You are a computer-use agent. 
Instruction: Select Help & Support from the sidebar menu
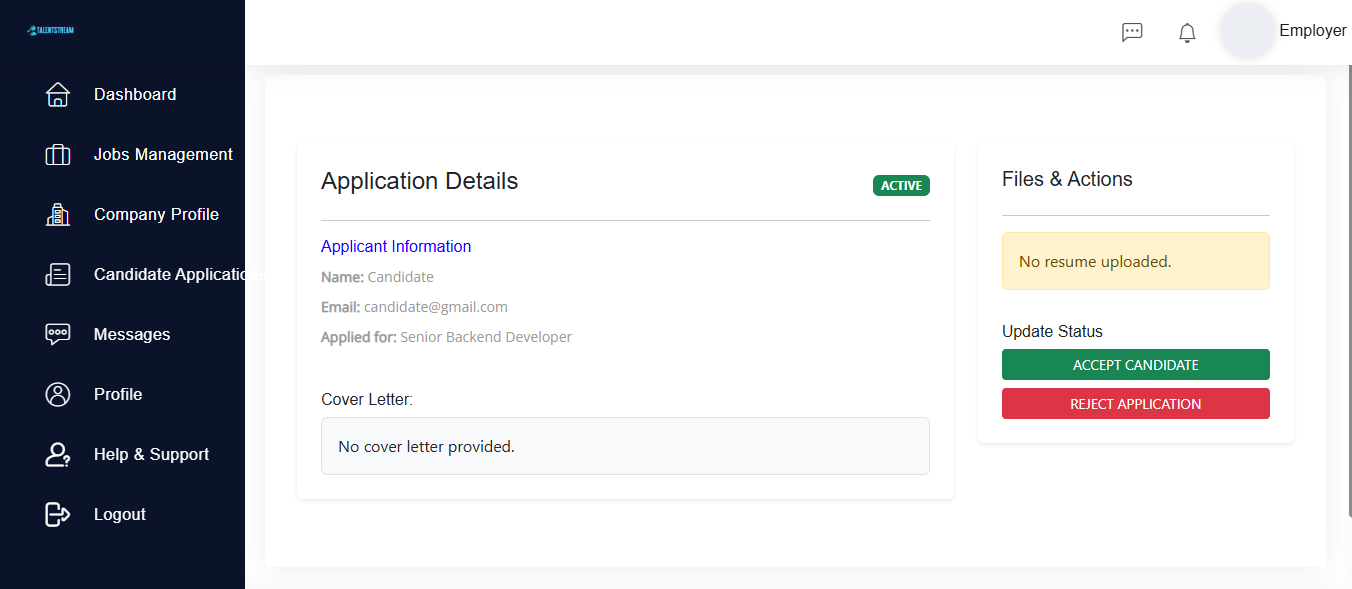click(x=151, y=453)
